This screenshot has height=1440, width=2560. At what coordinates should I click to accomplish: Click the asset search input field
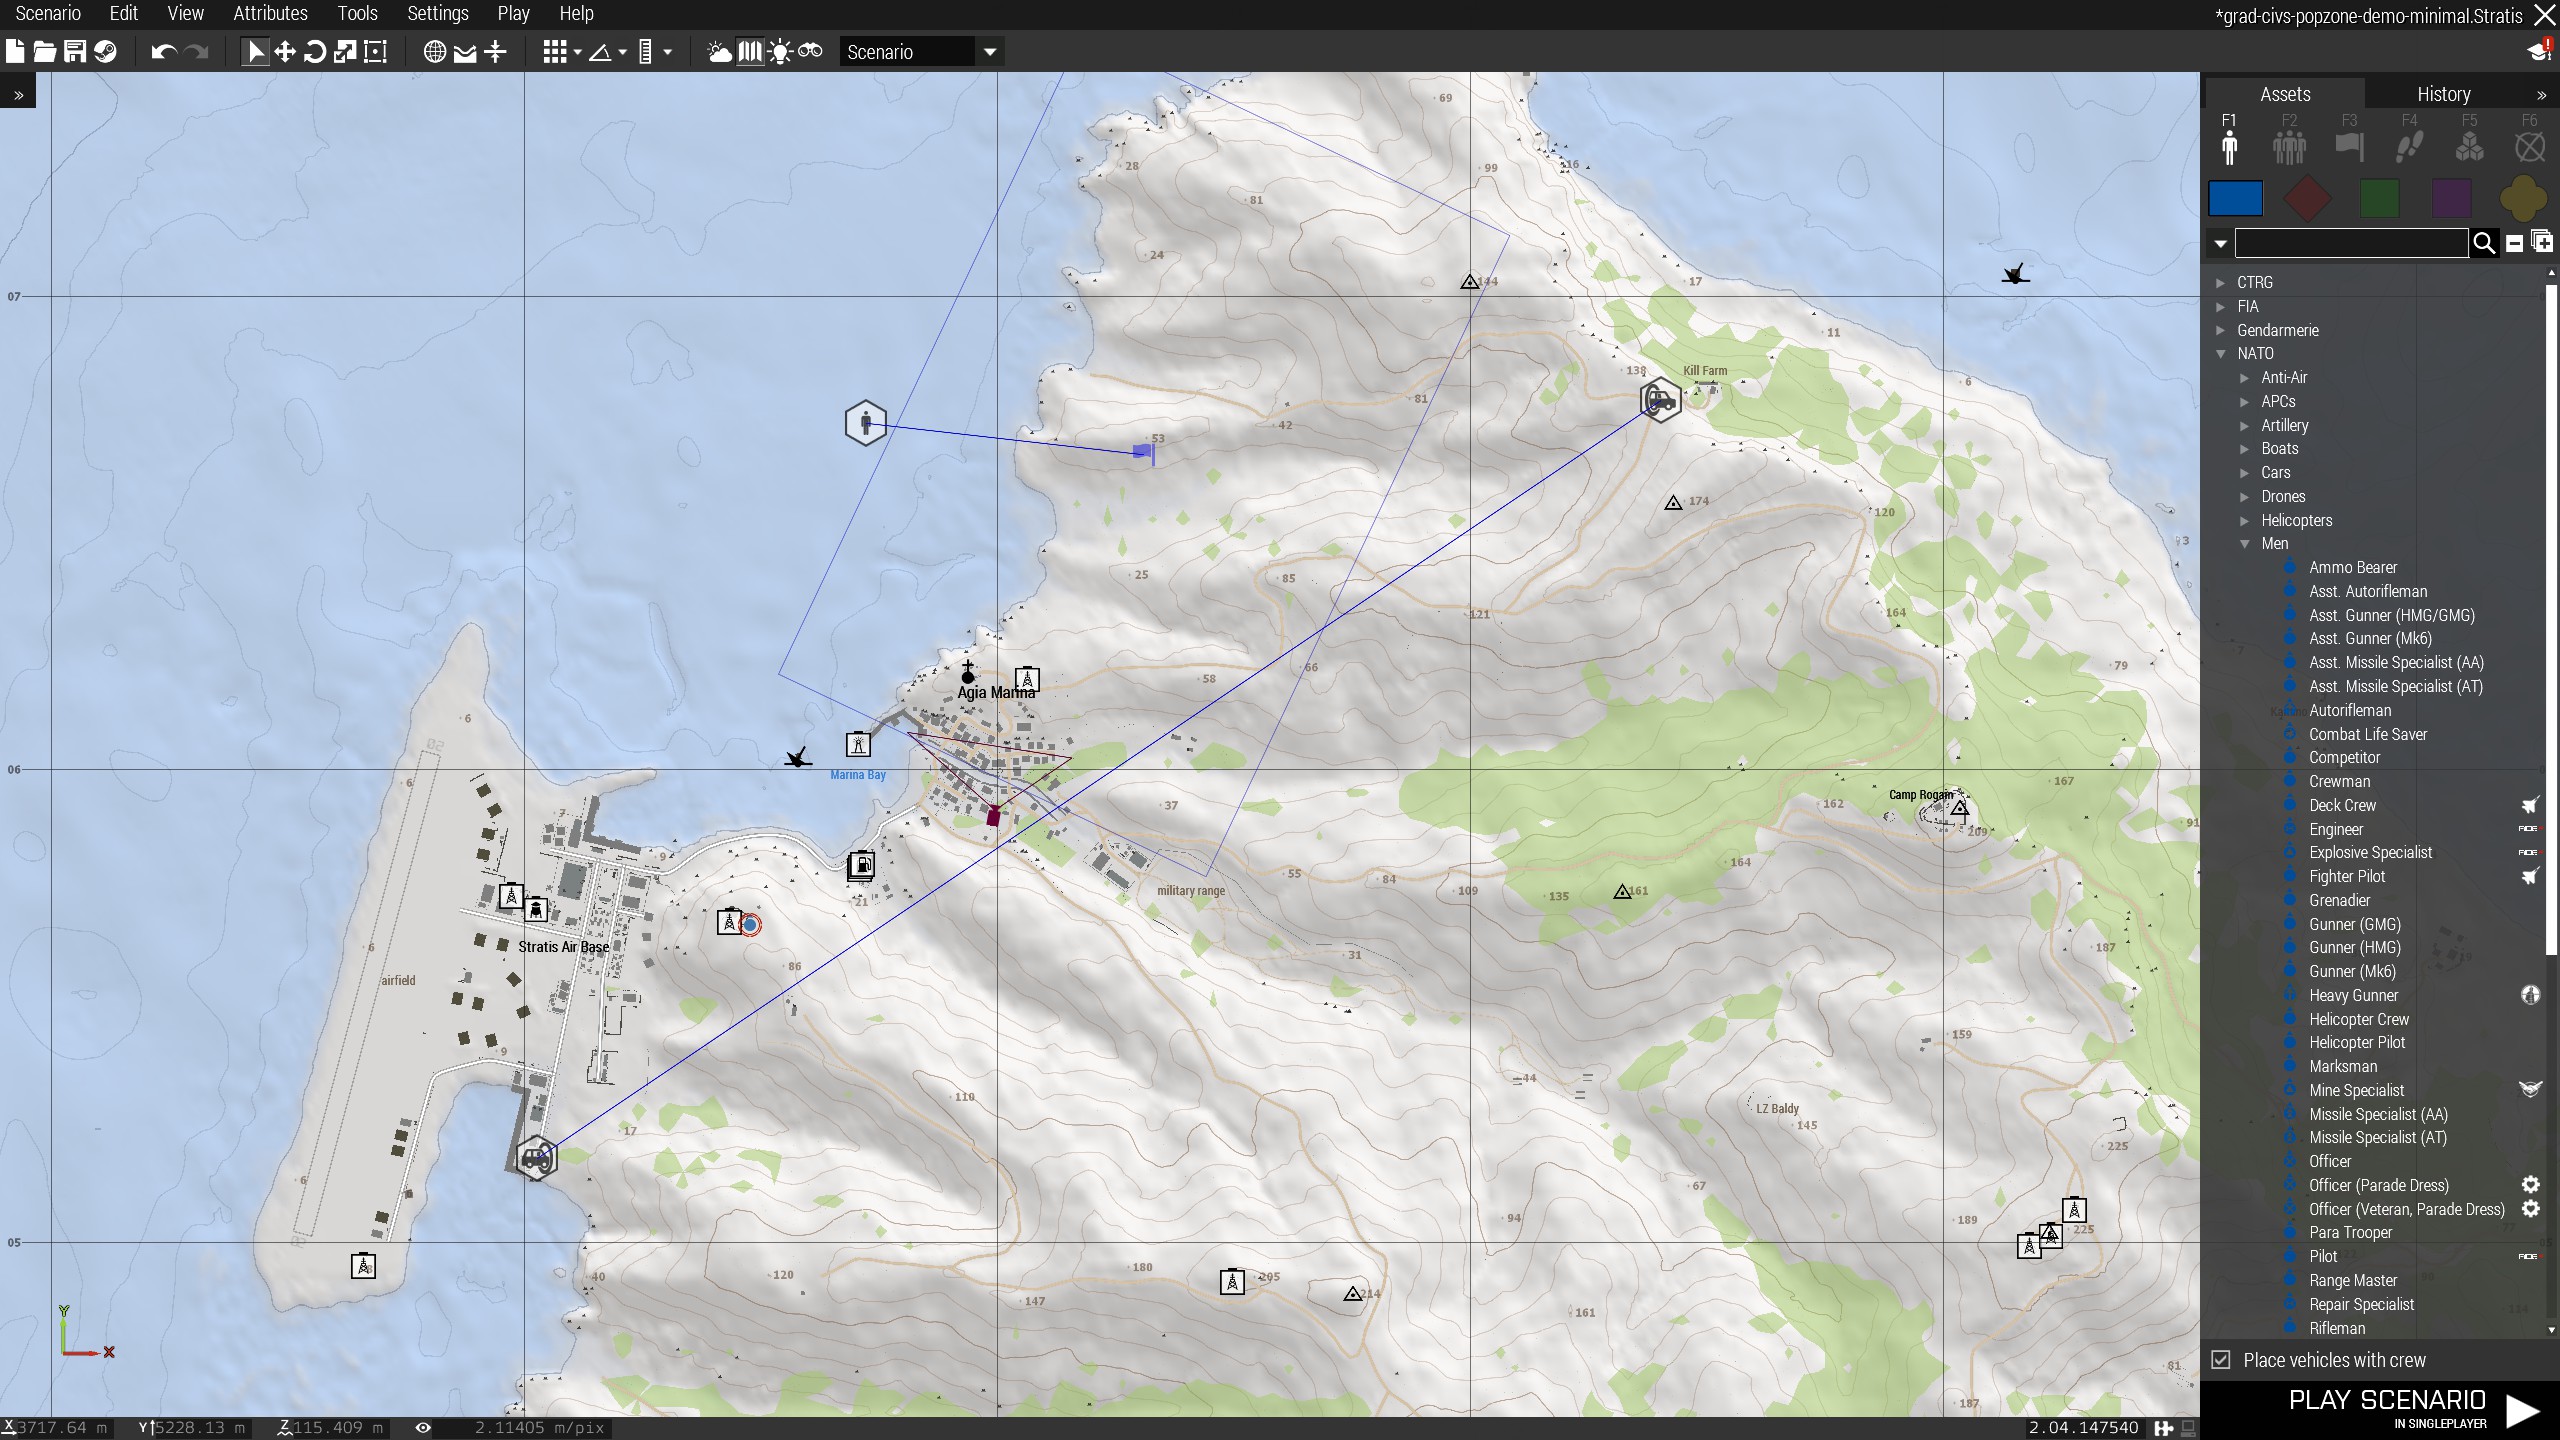point(2350,243)
